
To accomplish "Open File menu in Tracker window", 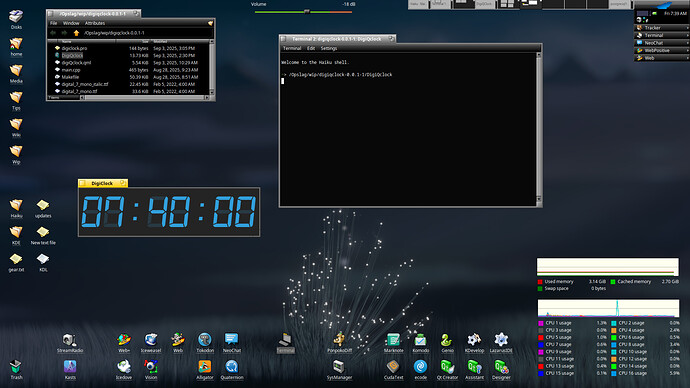I will click(x=53, y=23).
